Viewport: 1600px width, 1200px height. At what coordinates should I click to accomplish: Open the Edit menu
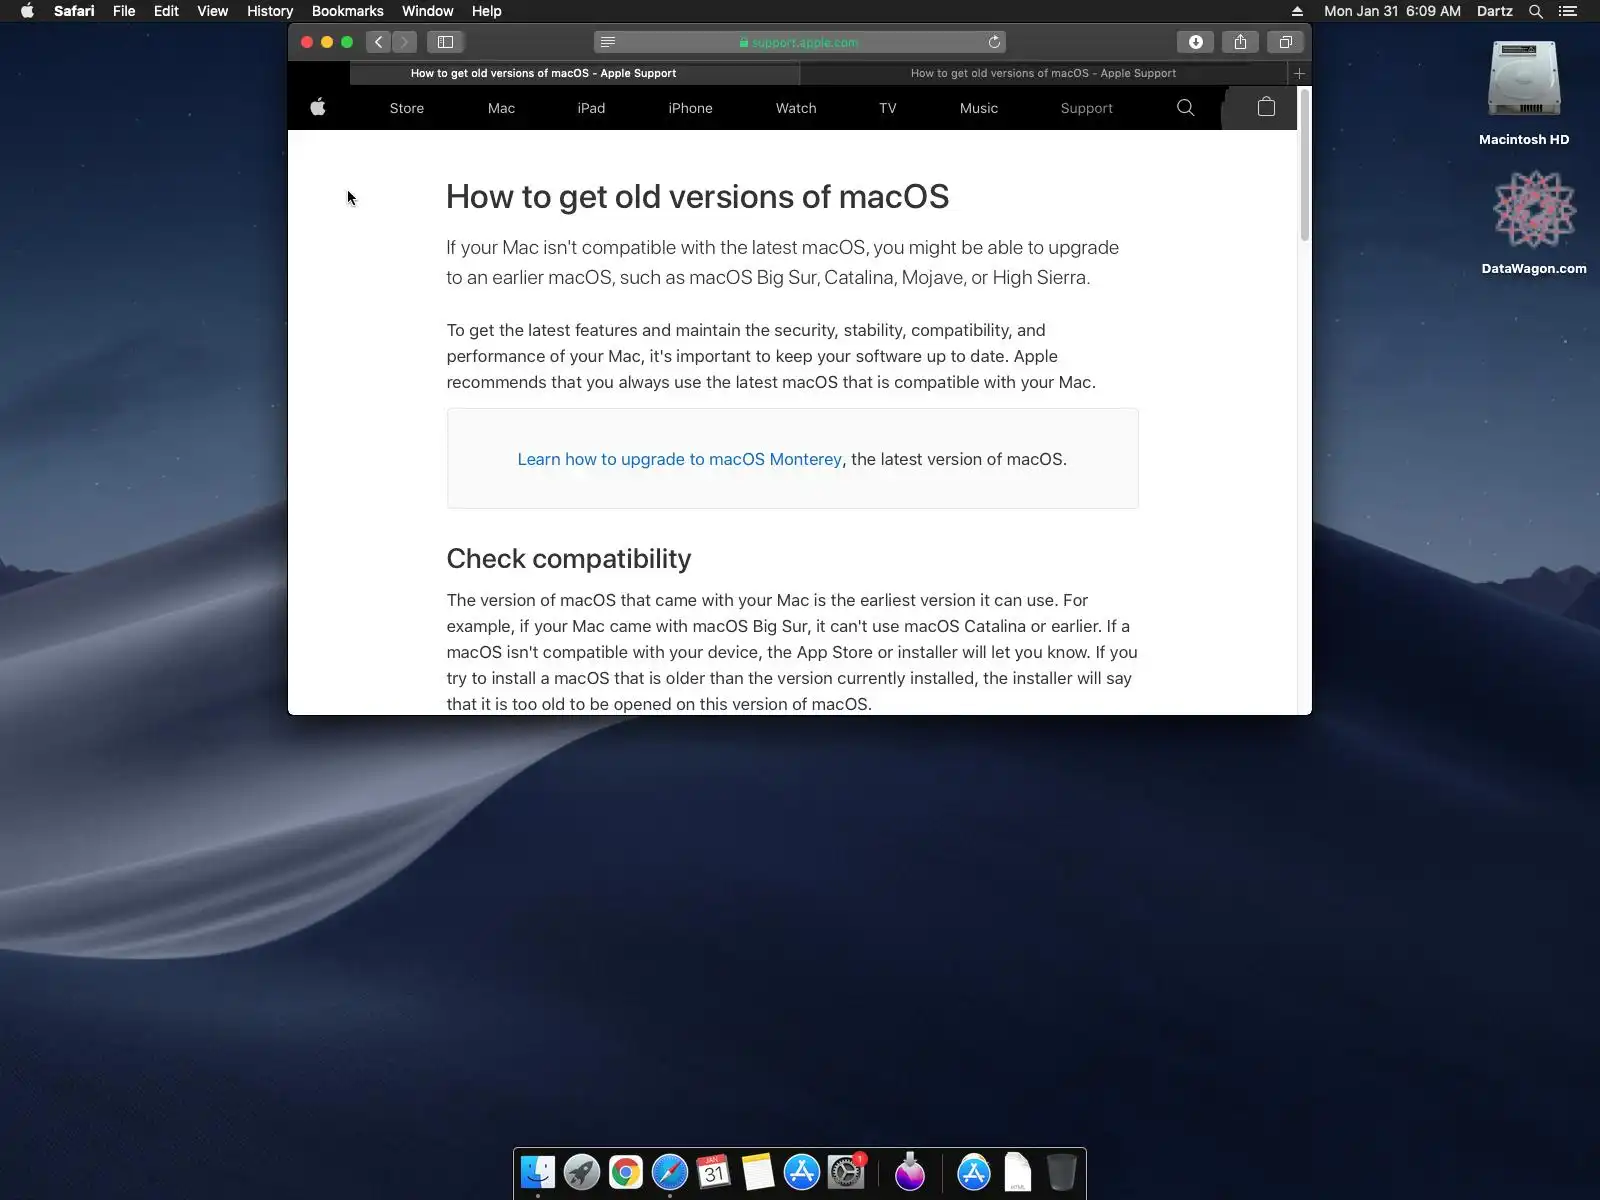click(166, 11)
